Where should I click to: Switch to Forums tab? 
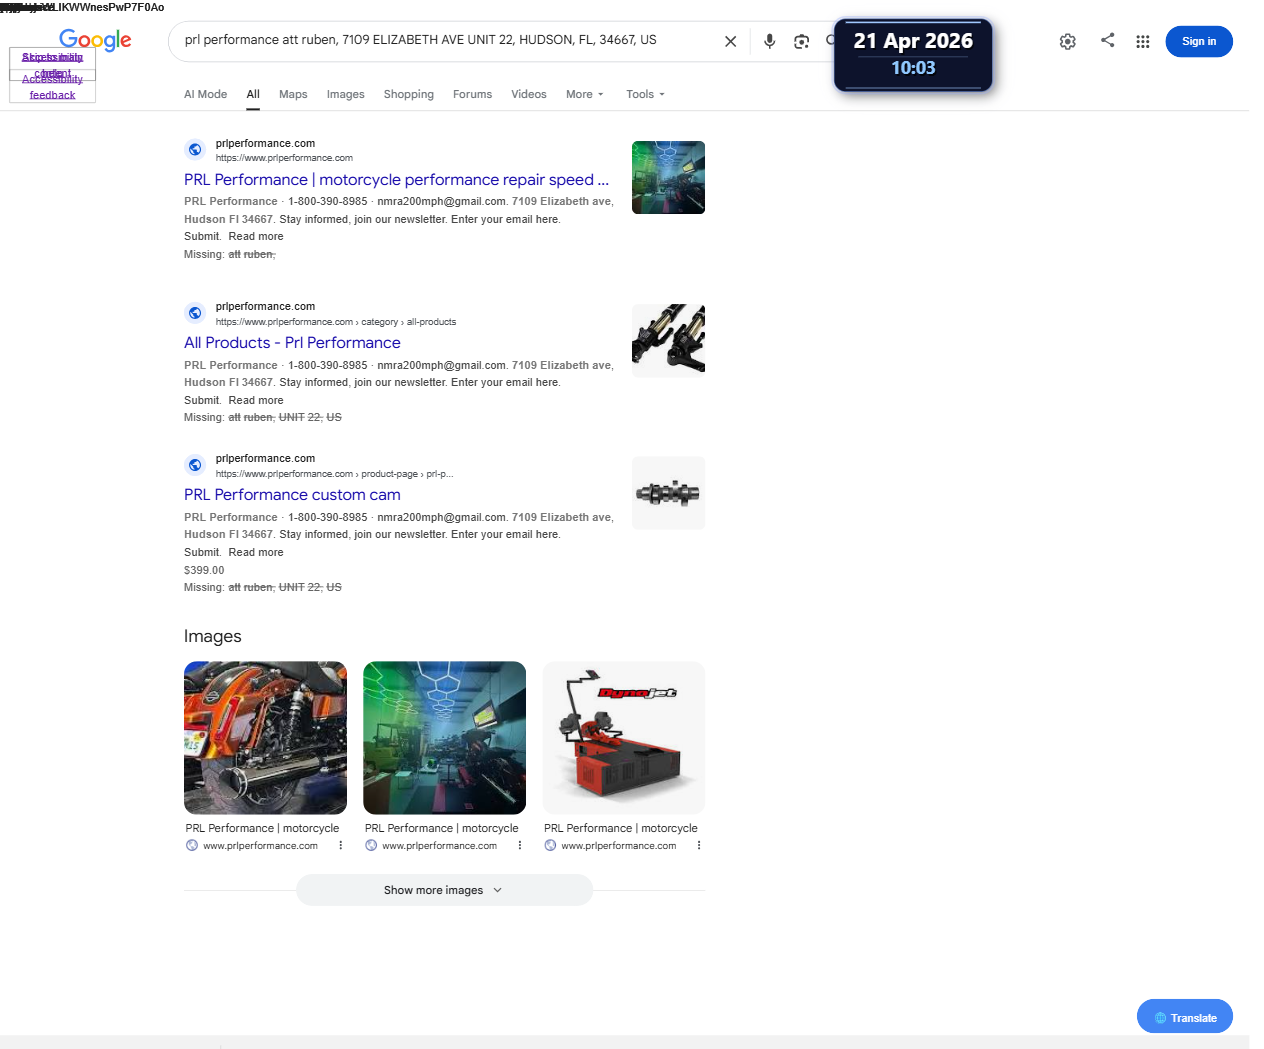(472, 94)
